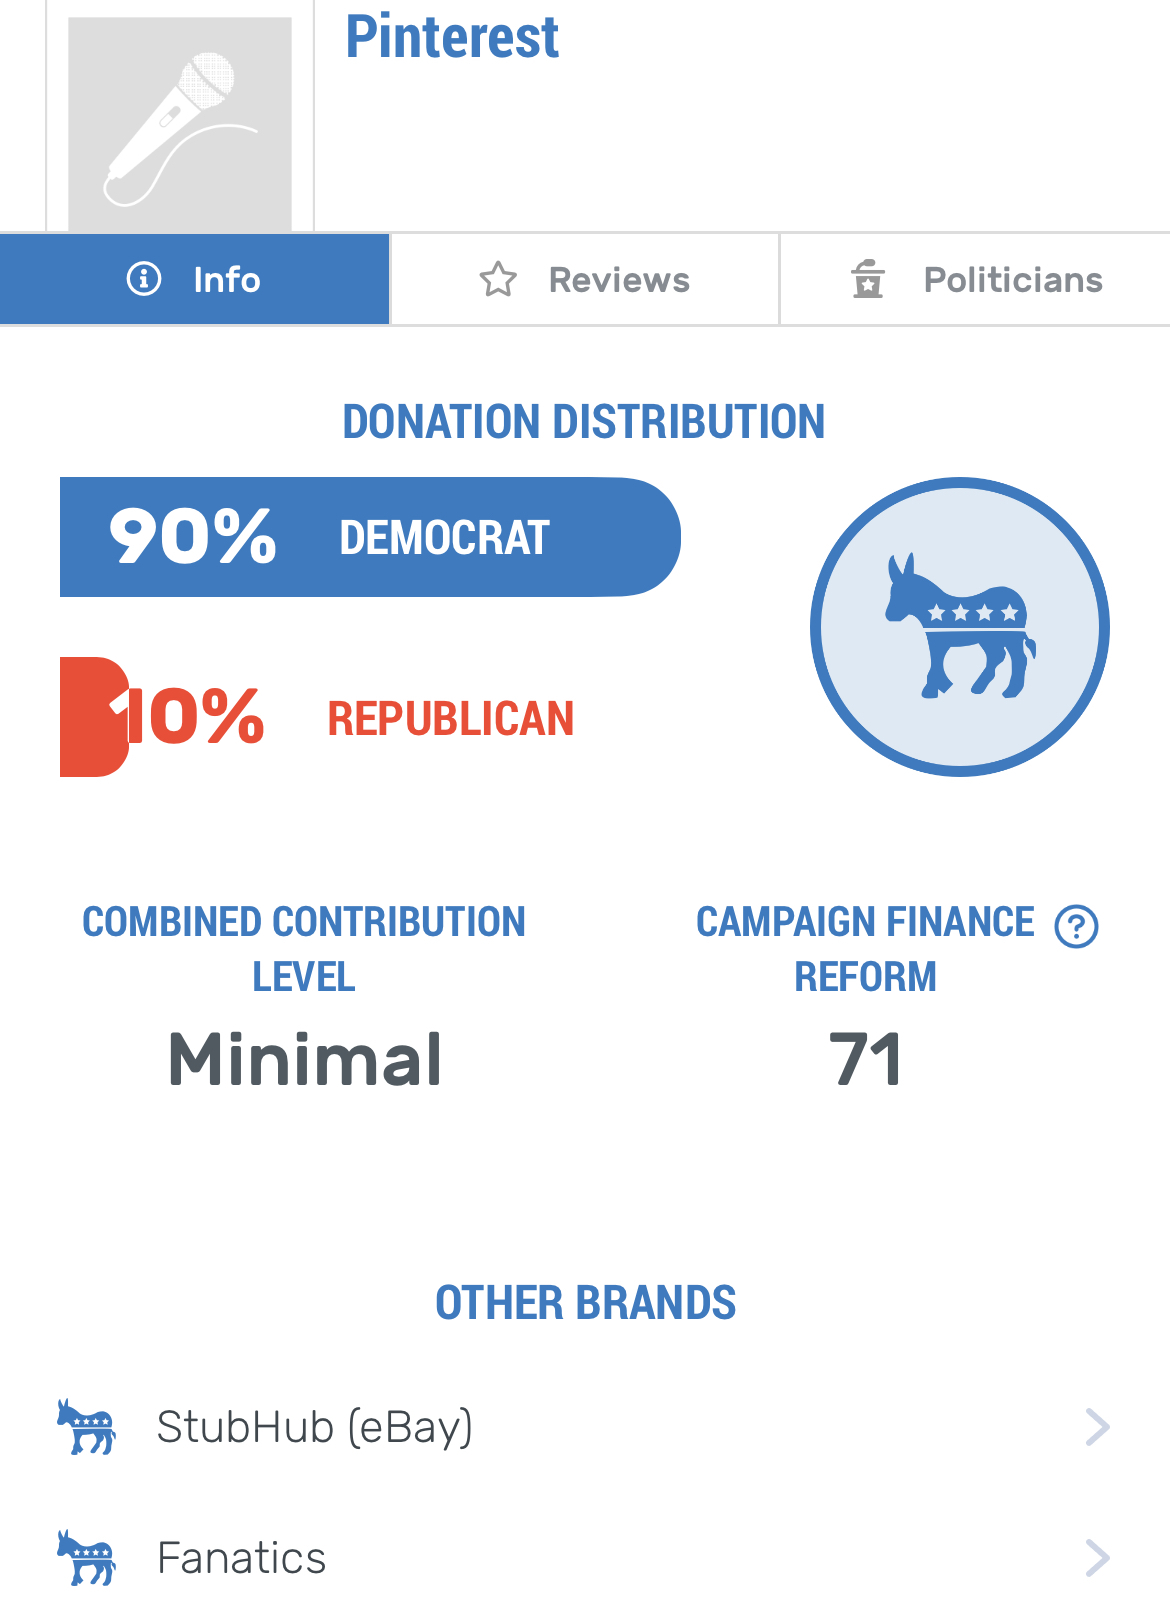Open the StubHub (eBay) brand entry

point(585,1427)
